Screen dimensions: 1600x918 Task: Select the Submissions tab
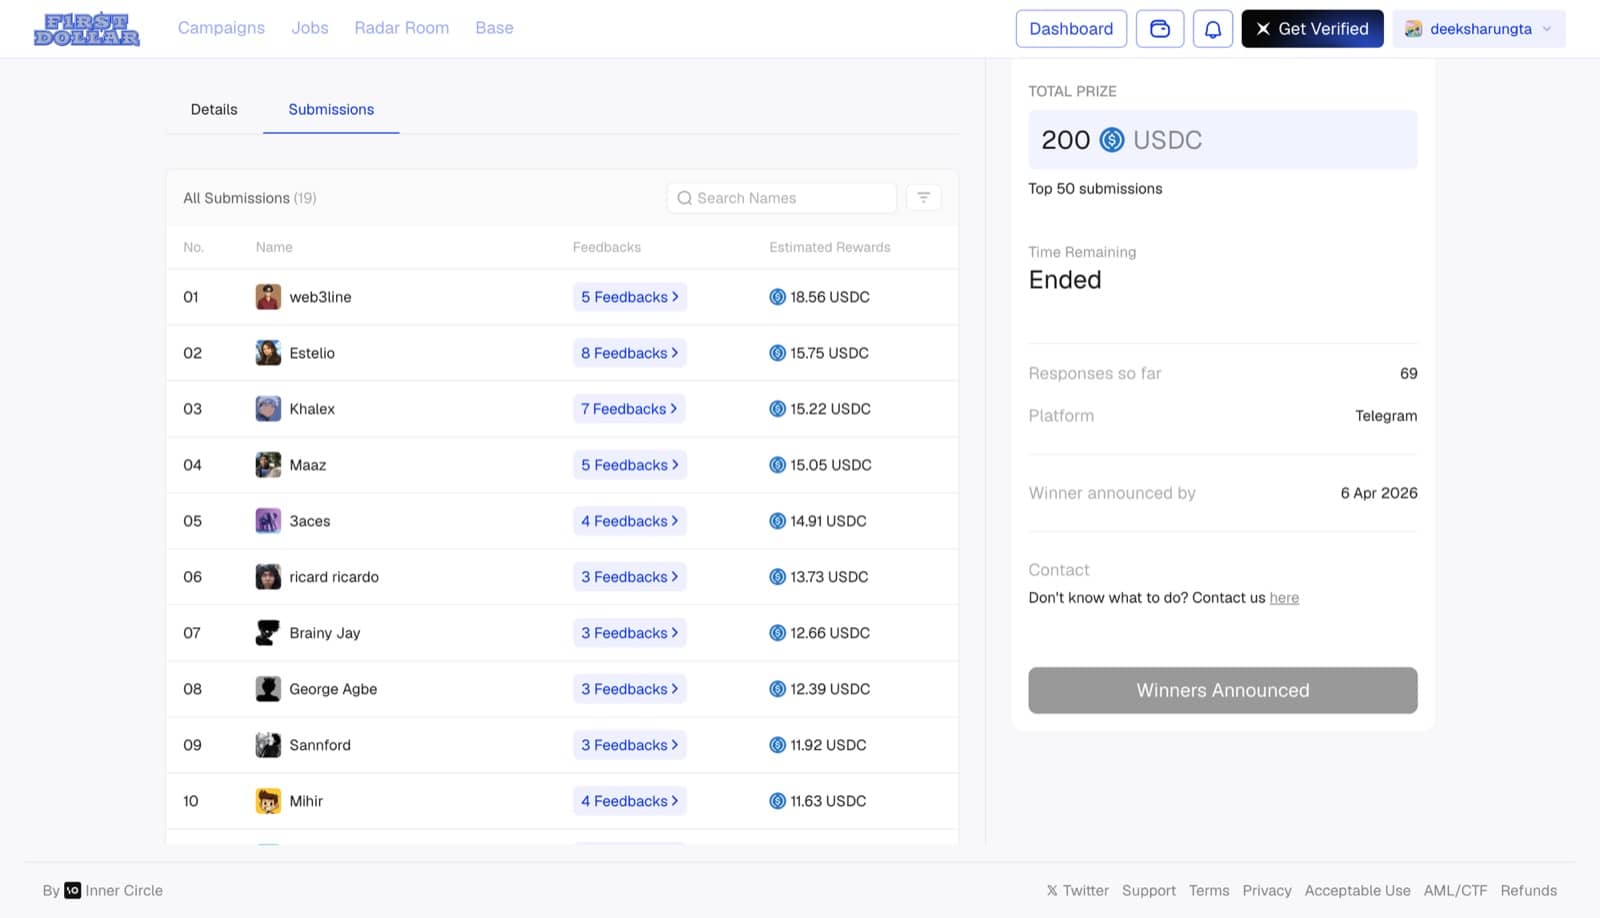[331, 109]
